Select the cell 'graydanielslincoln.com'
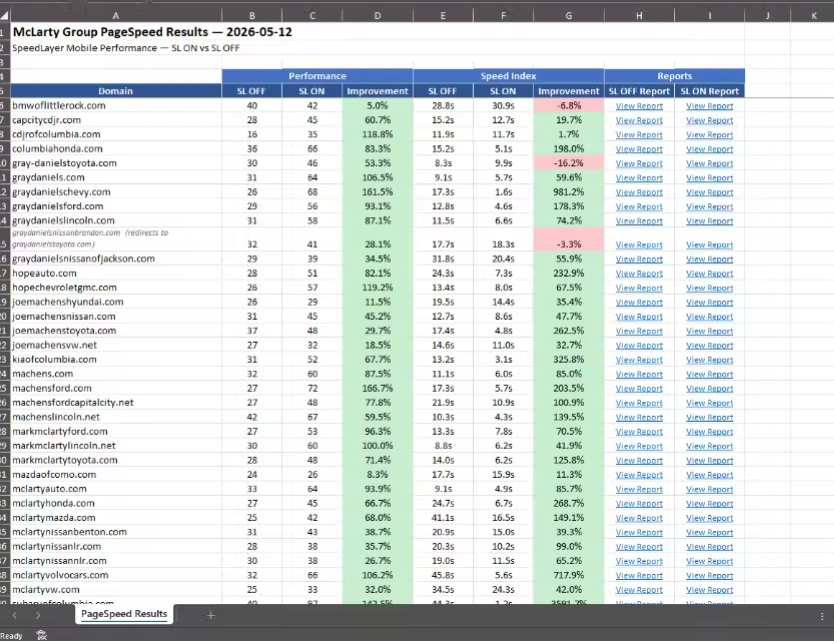 pos(115,220)
